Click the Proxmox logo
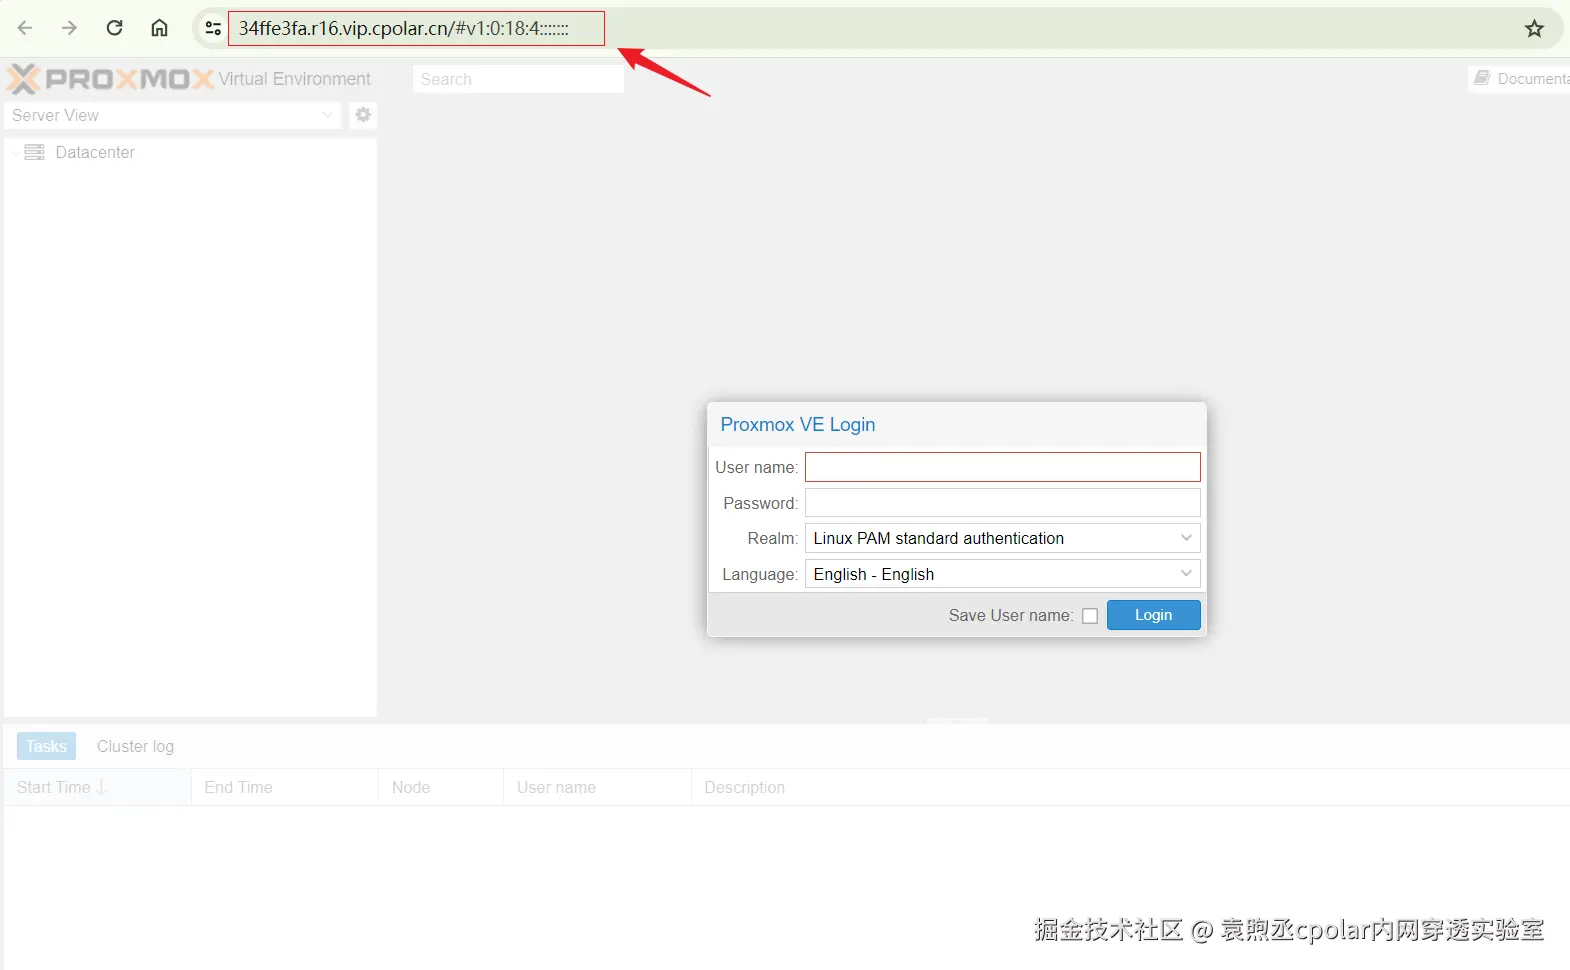Viewport: 1570px width, 970px height. 110,79
